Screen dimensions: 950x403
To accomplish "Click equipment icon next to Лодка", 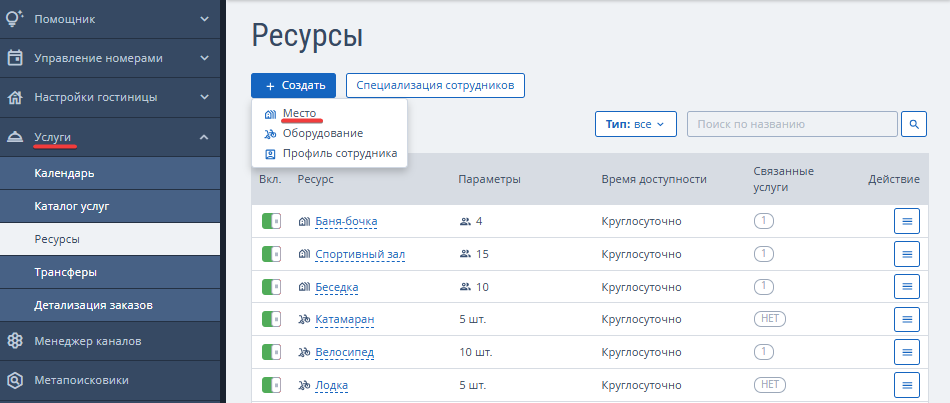I will point(304,385).
